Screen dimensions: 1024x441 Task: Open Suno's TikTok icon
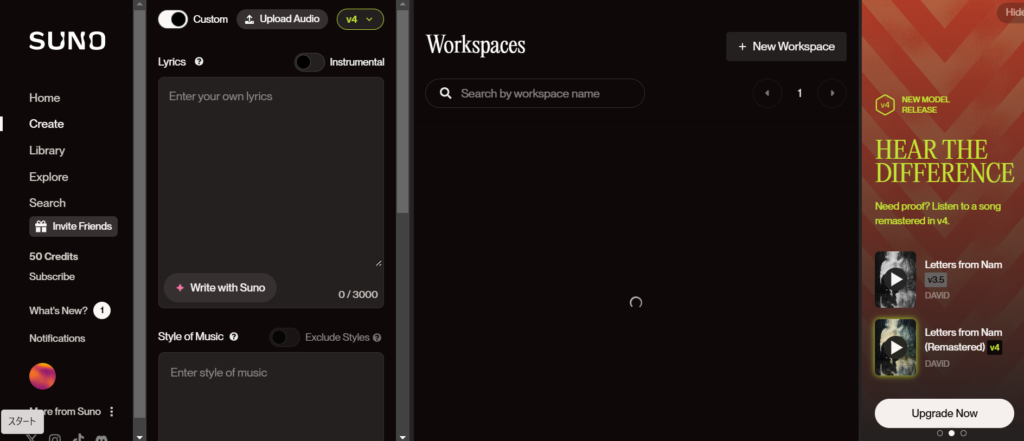[78, 438]
